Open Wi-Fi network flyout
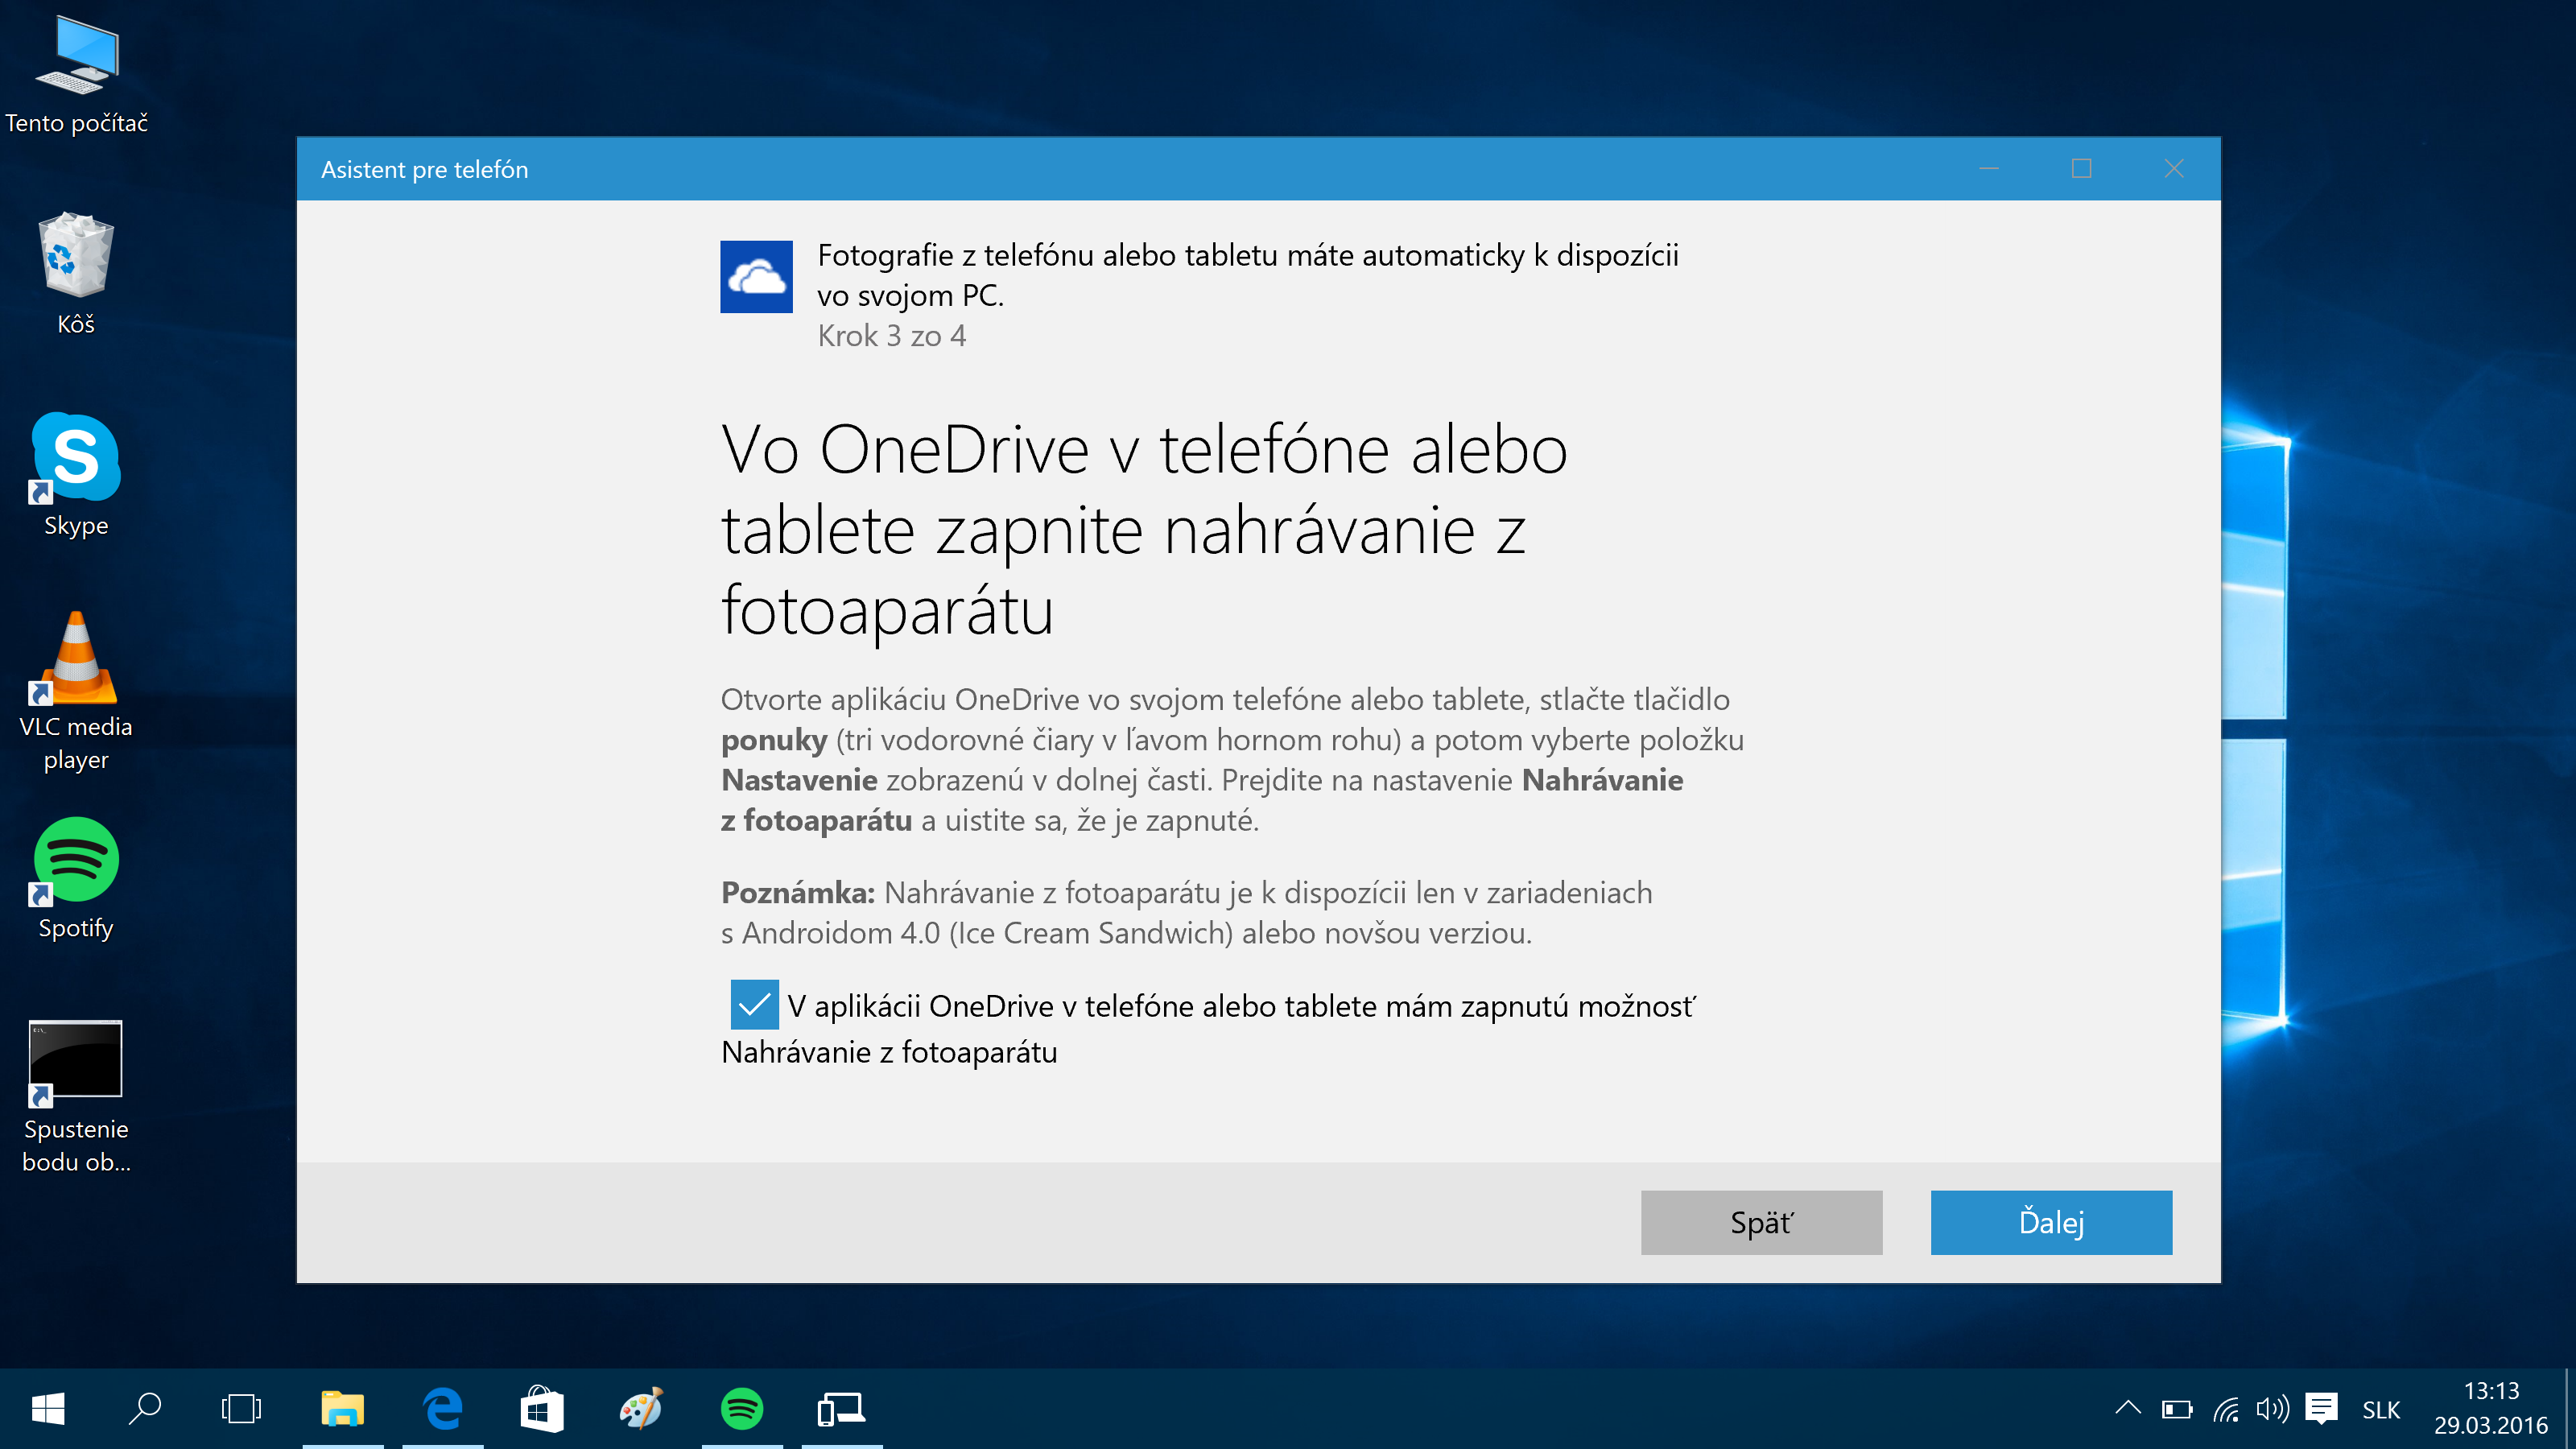This screenshot has width=2576, height=1449. coord(2226,1409)
